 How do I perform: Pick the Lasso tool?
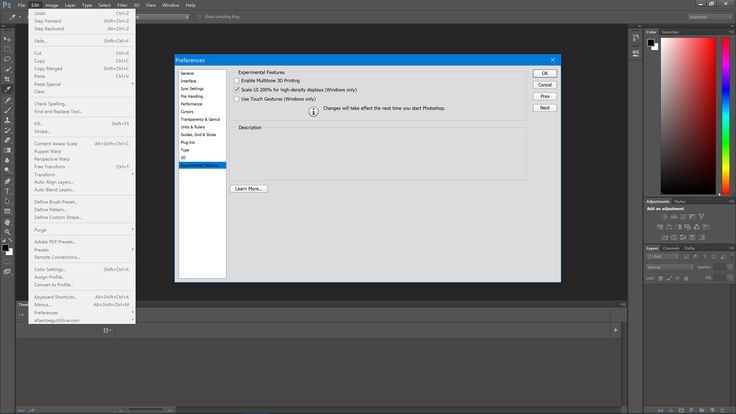[8, 59]
